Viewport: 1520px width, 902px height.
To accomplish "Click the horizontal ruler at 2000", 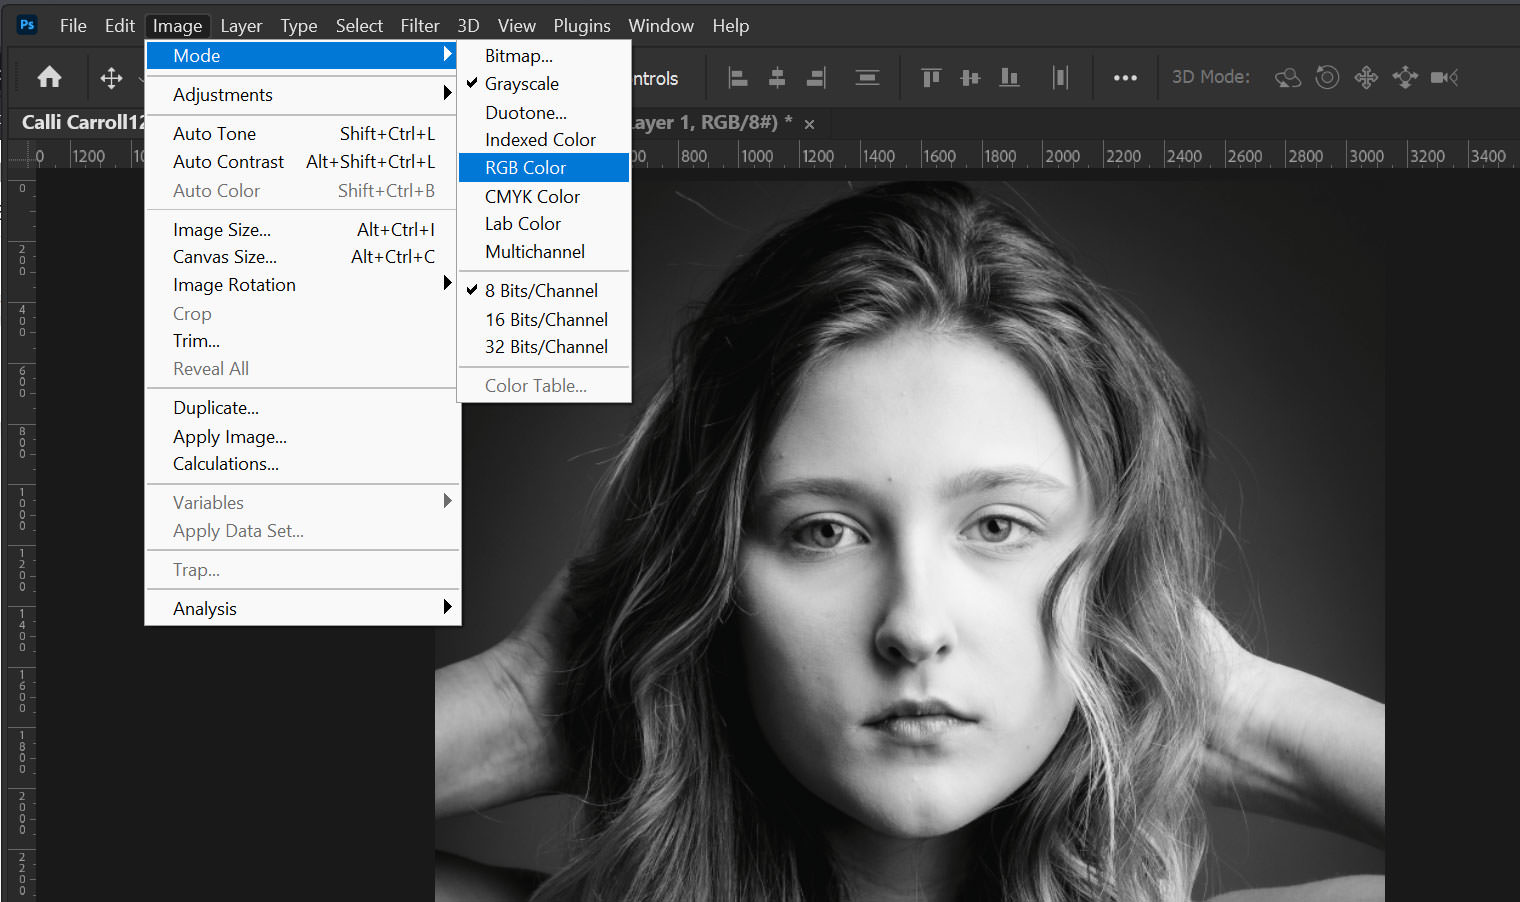I will (1062, 156).
